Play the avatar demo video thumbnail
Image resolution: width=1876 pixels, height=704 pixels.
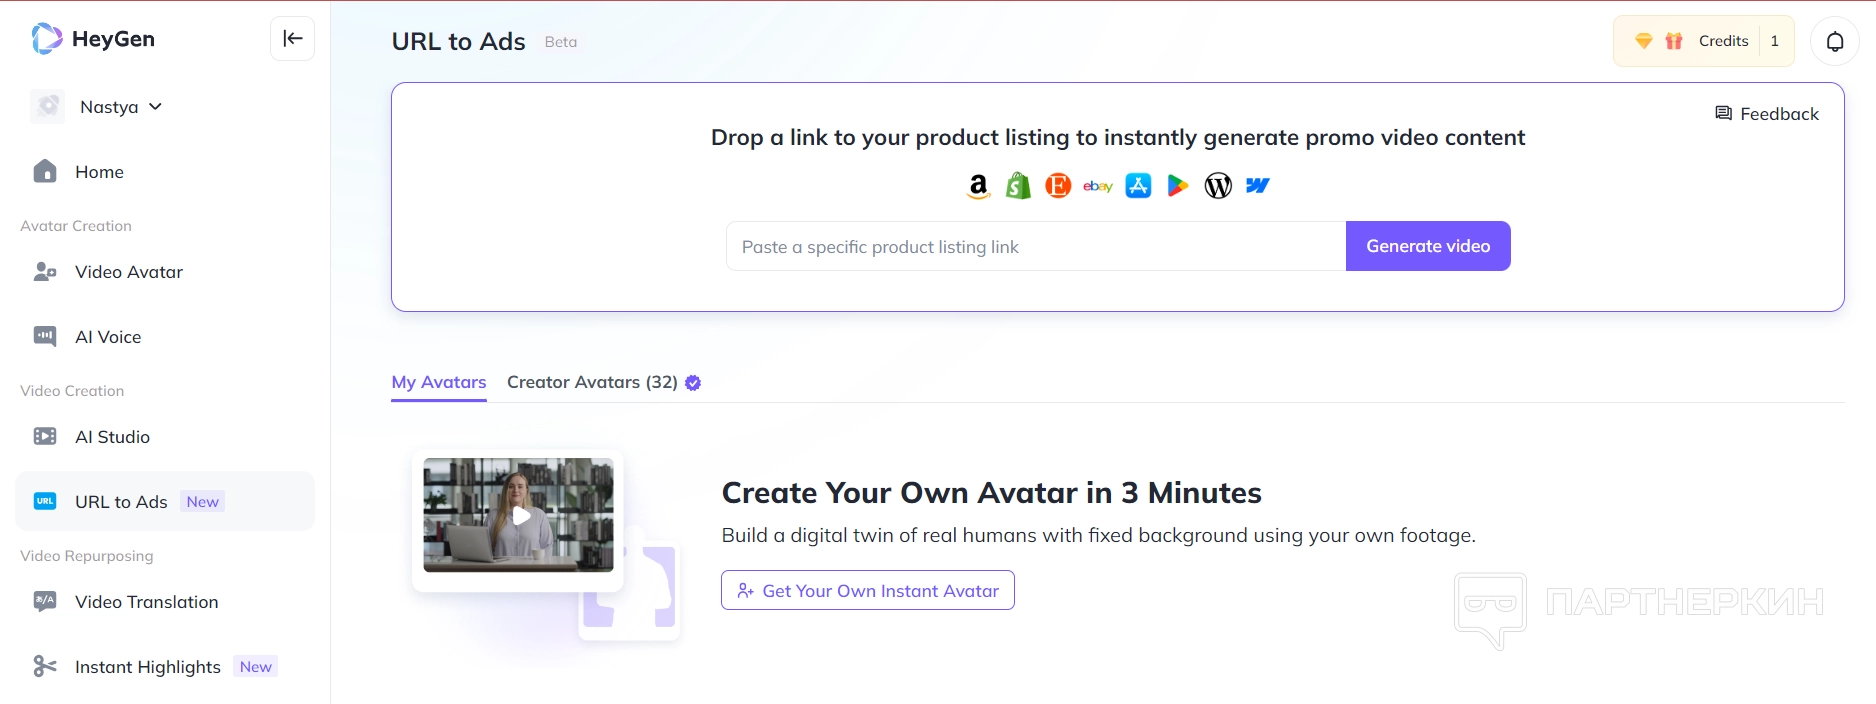pos(520,516)
